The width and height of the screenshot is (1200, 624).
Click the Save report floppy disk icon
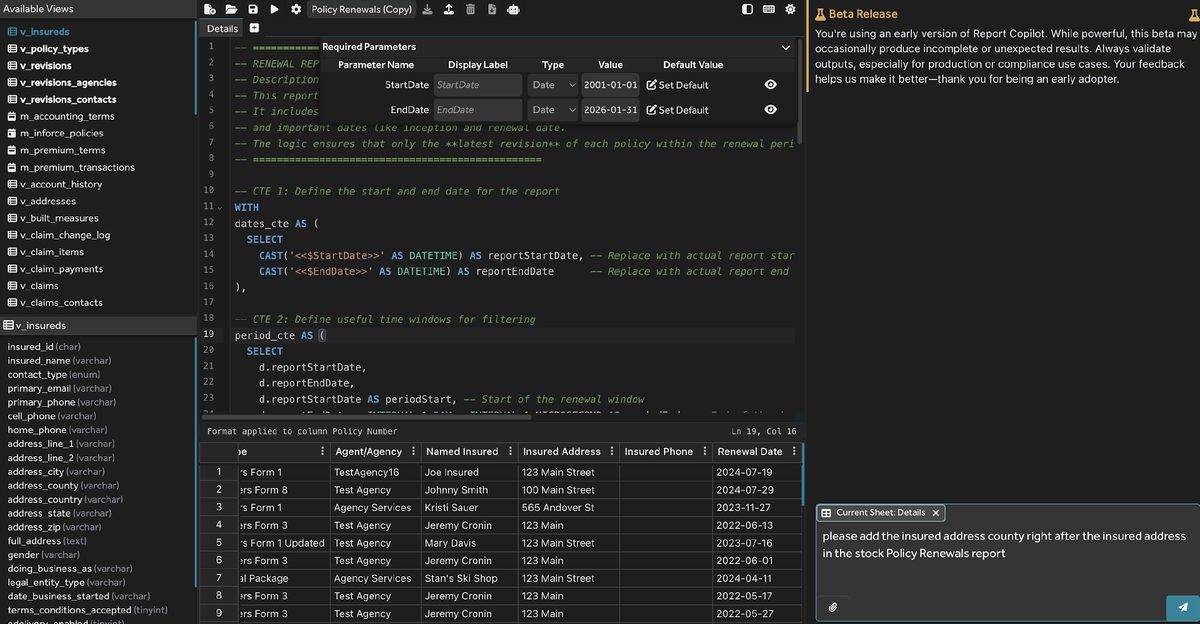click(252, 9)
